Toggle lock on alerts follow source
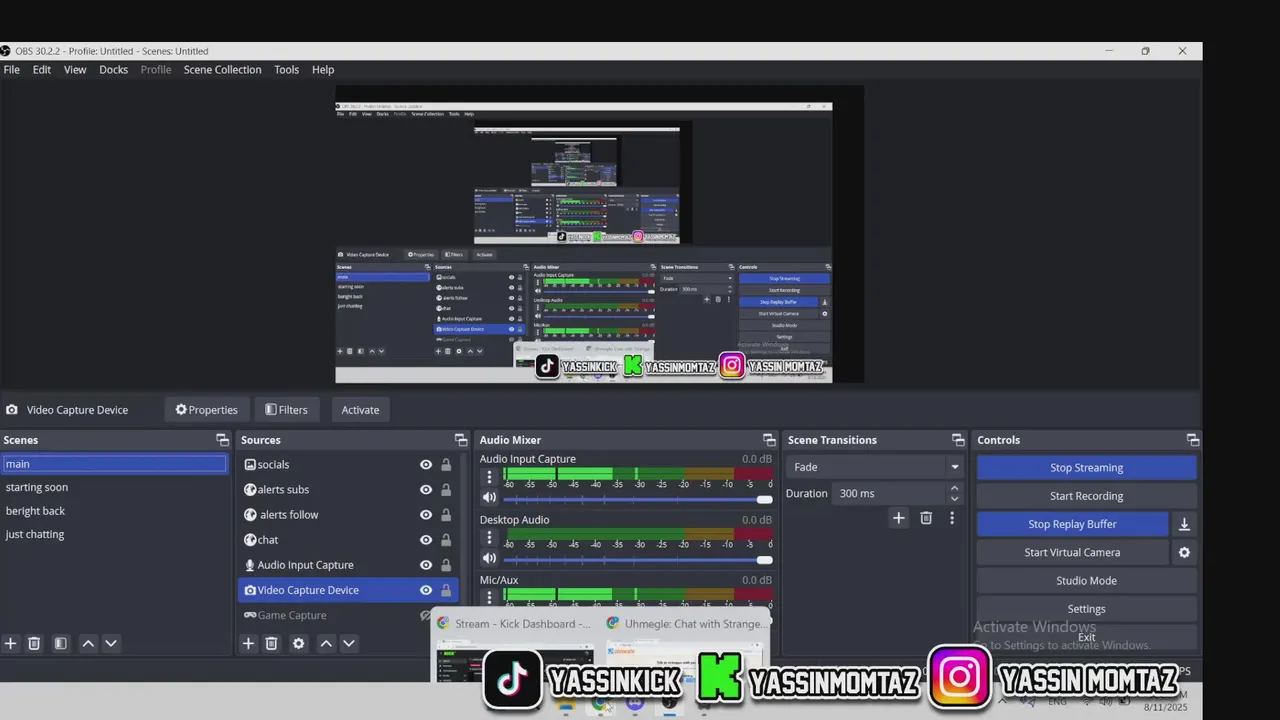This screenshot has height=720, width=1280. pyautogui.click(x=446, y=515)
